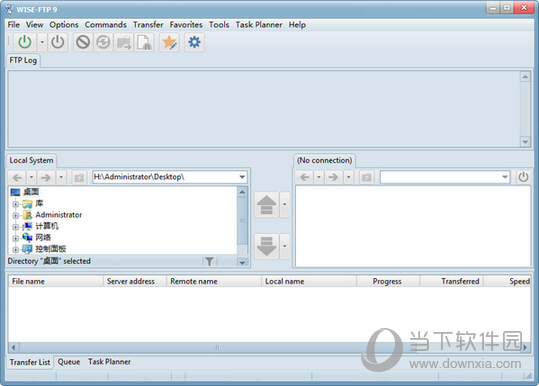
Task: Open settings via blue gear icon
Action: click(194, 42)
